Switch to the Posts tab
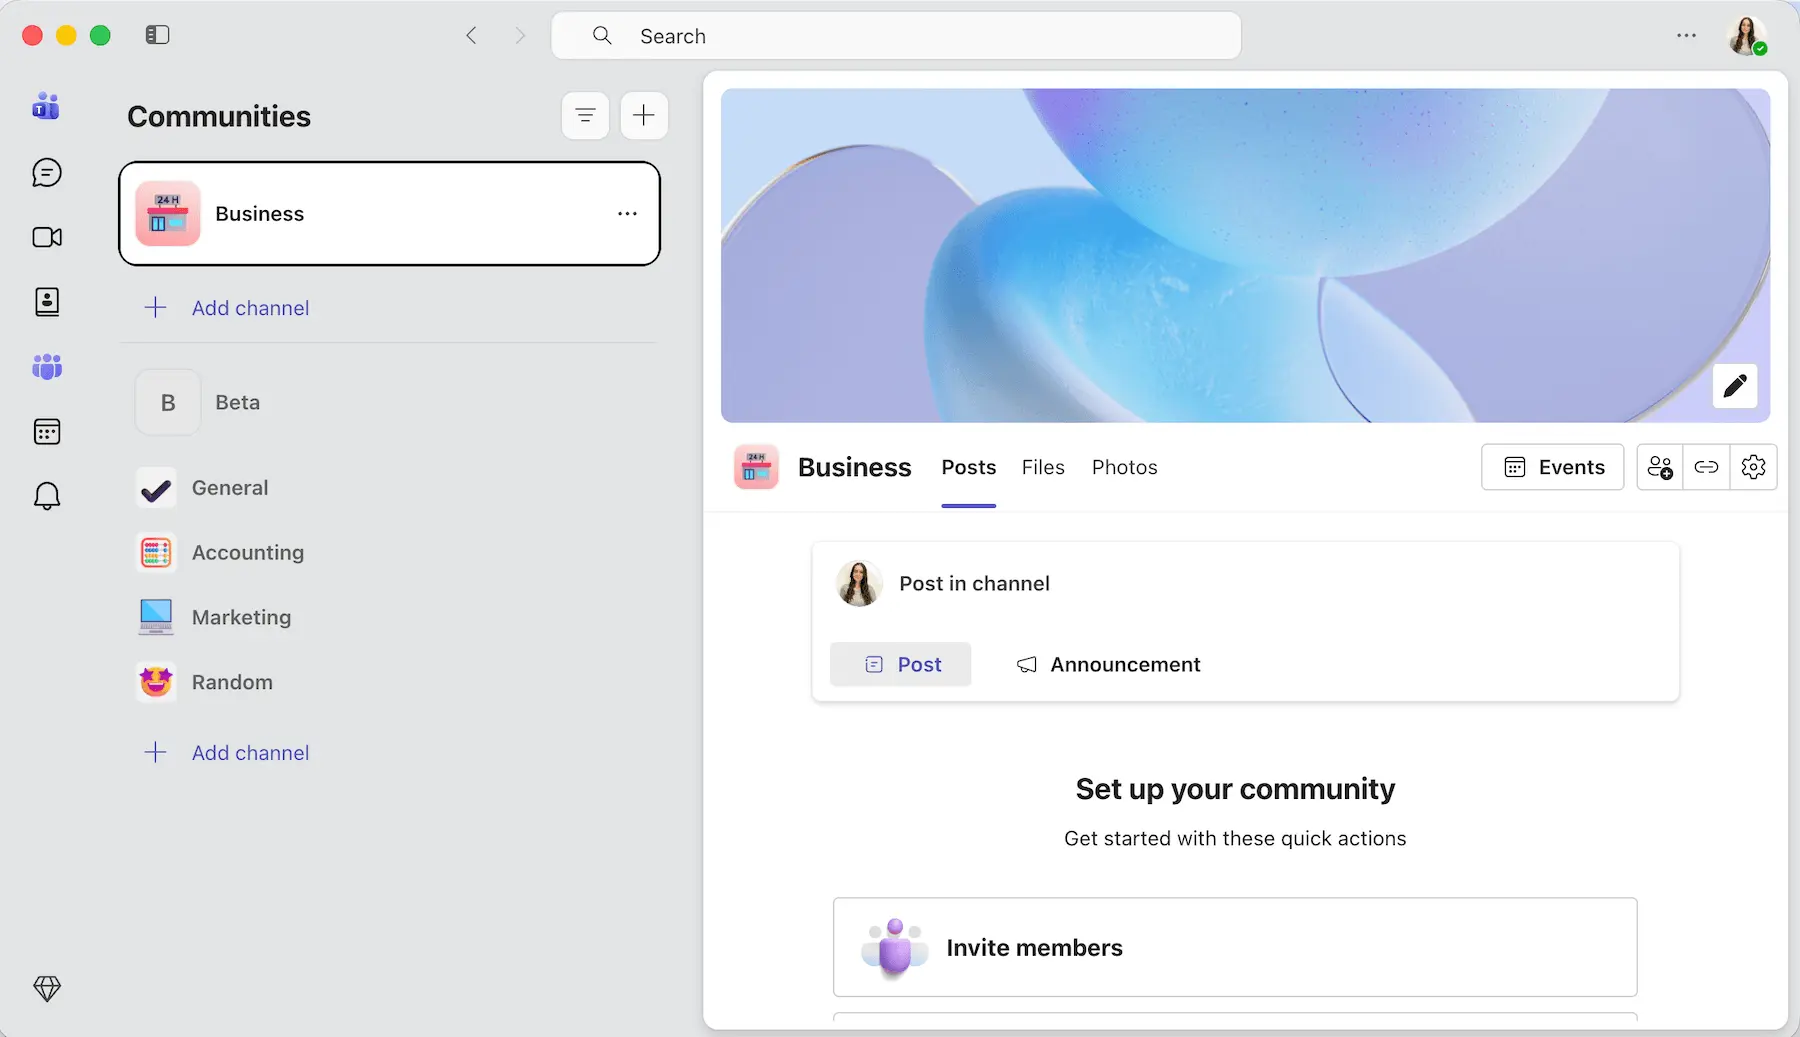1800x1037 pixels. (968, 467)
